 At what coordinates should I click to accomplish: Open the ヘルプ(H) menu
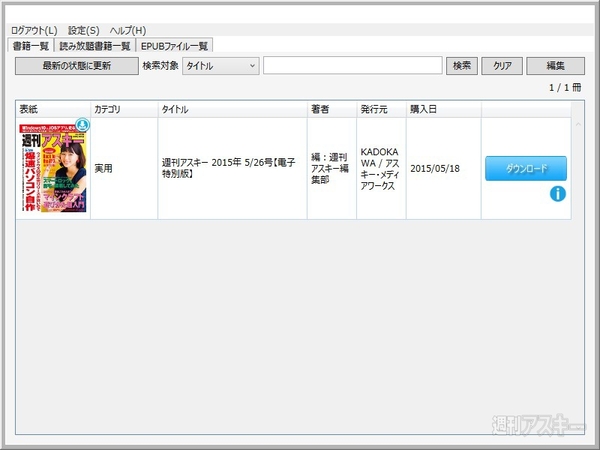click(x=128, y=30)
